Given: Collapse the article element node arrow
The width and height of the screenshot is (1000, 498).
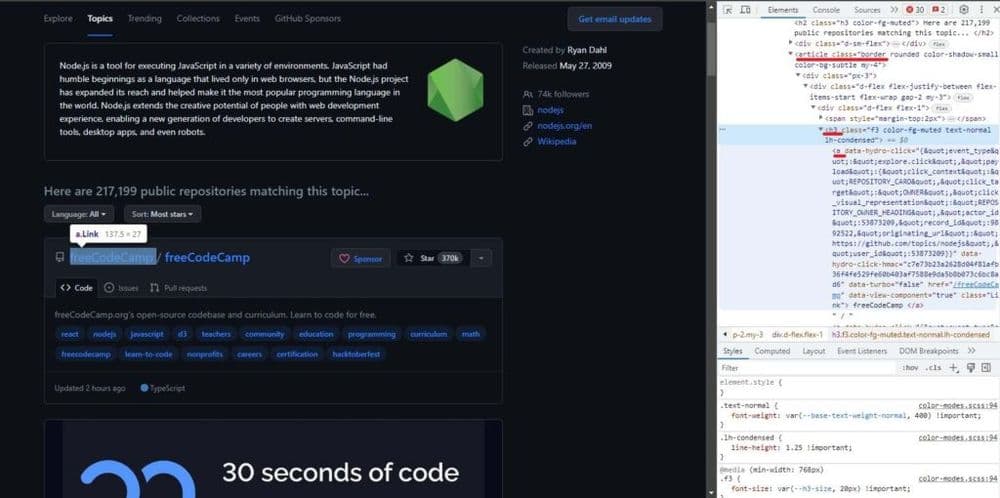Looking at the screenshot, I should point(791,55).
